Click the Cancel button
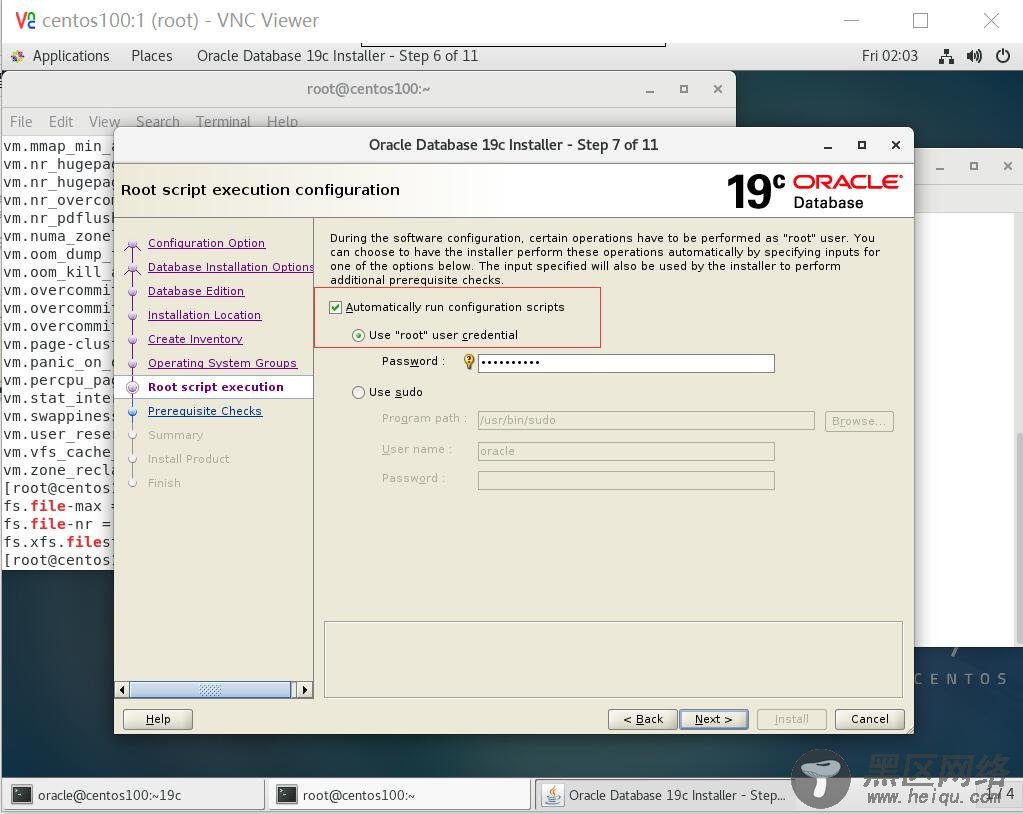Viewport: 1023px width, 814px height. (870, 719)
